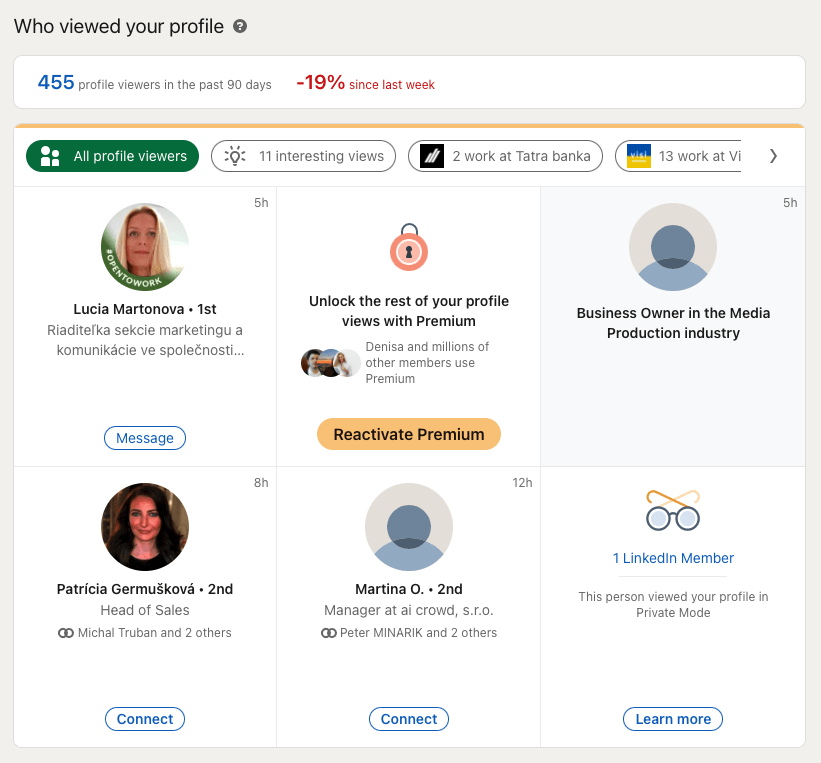Filter by 11 interesting views
This screenshot has width=821, height=763.
(x=303, y=156)
